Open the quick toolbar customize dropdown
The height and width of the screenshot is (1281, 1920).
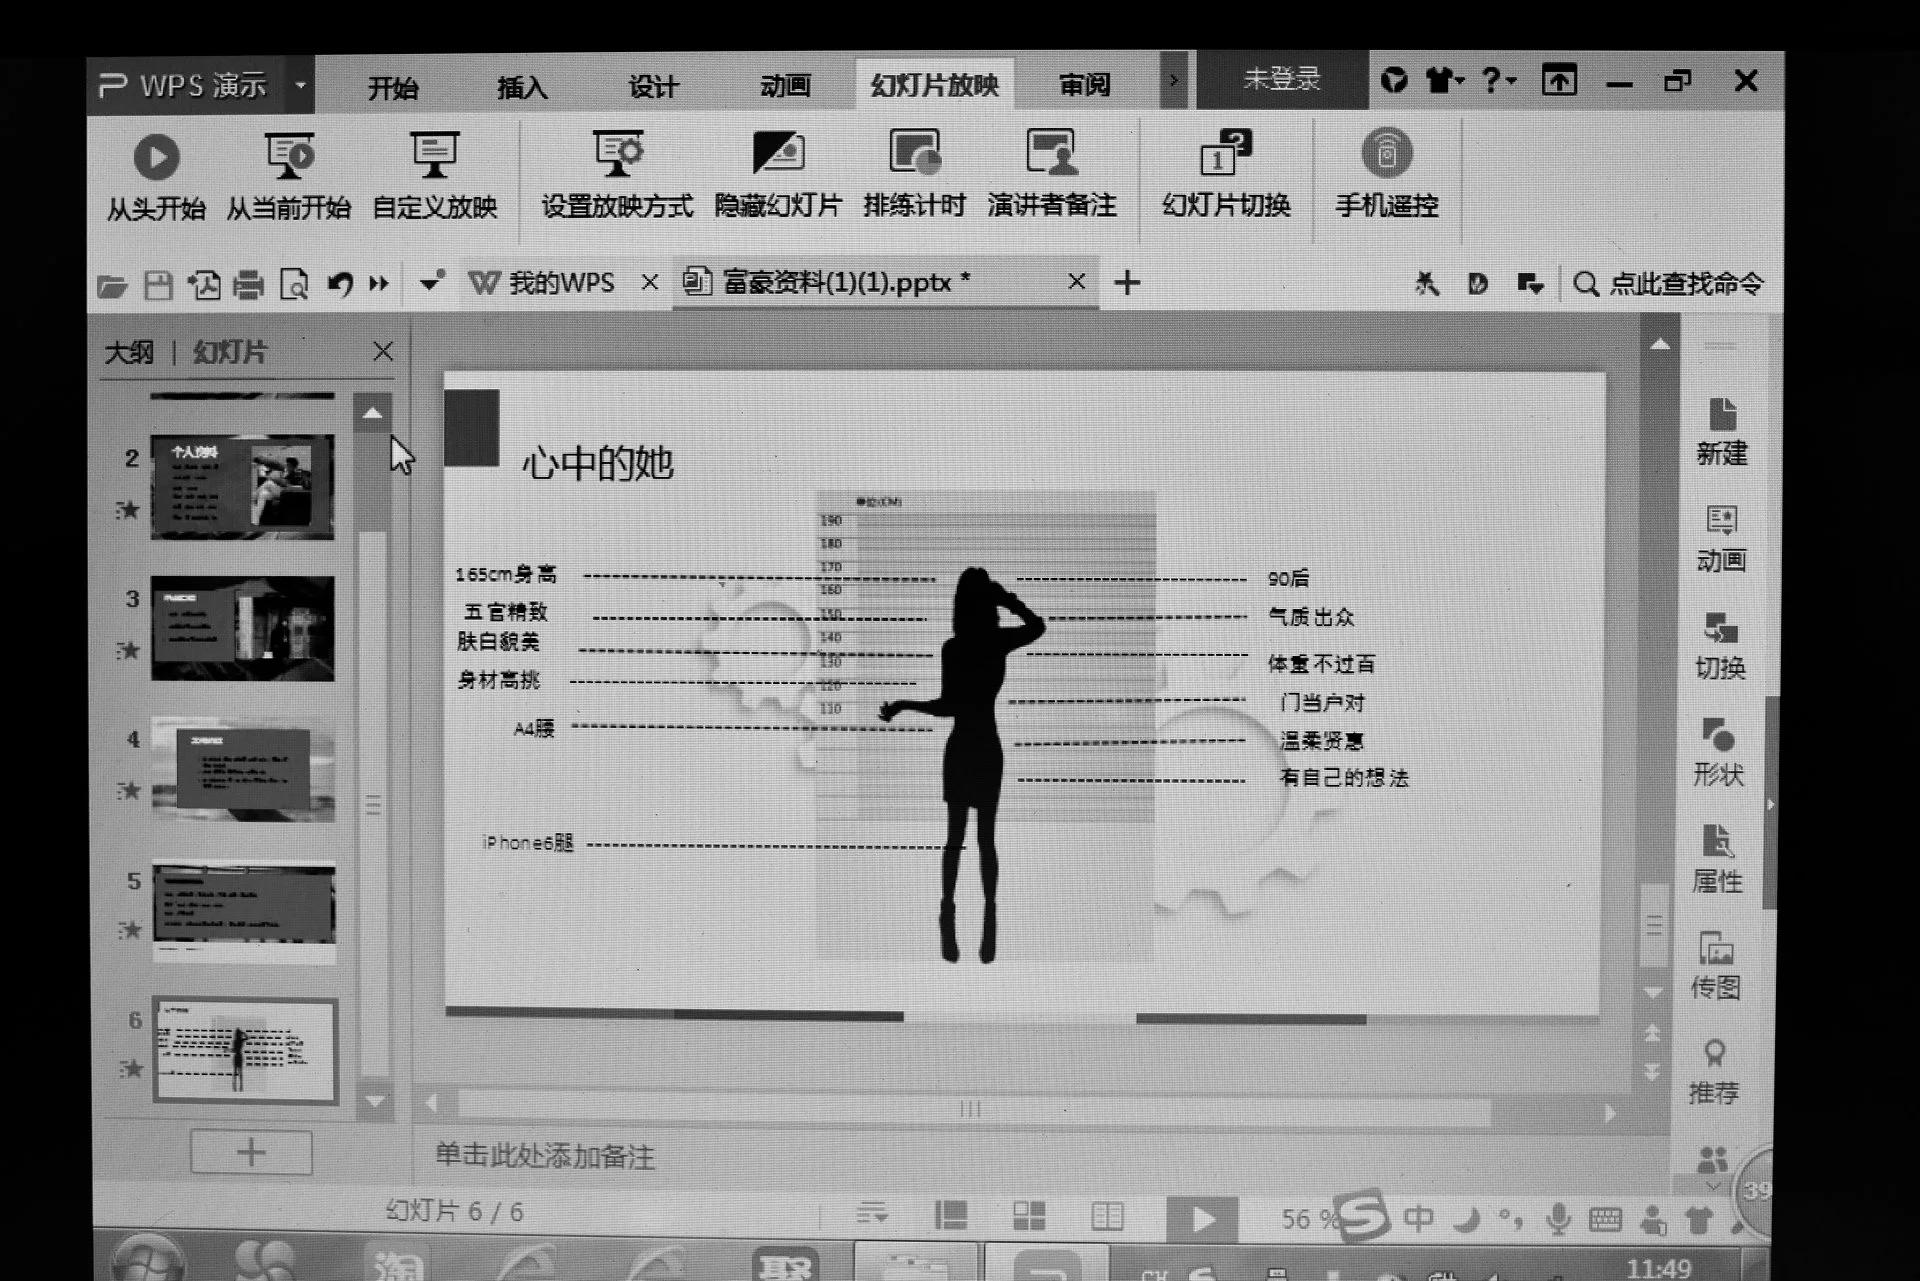coord(431,283)
